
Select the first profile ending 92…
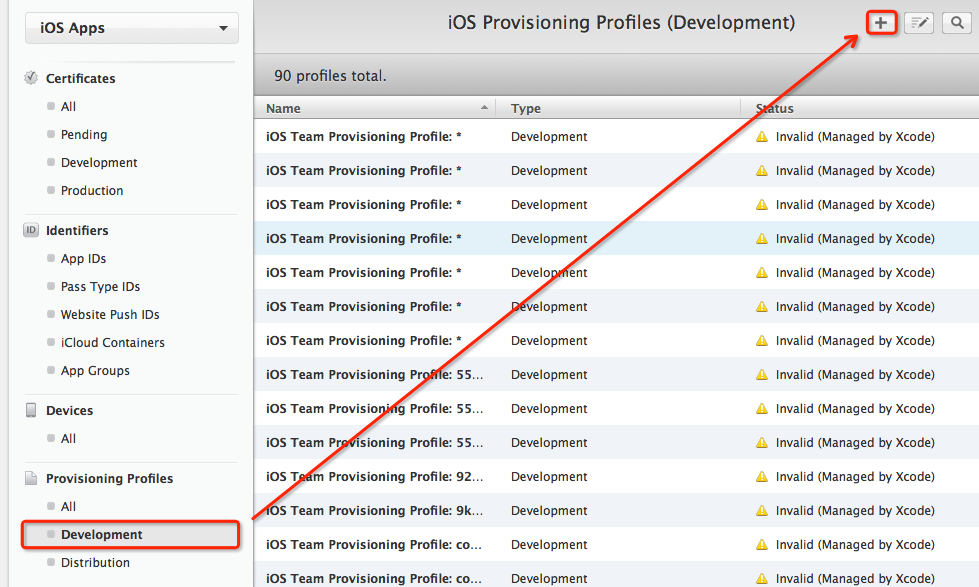(374, 476)
